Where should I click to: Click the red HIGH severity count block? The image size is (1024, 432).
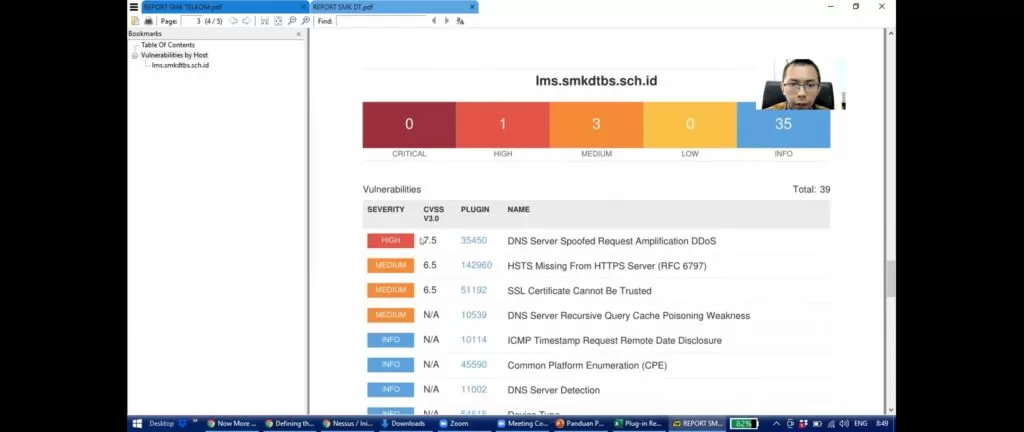[x=502, y=124]
